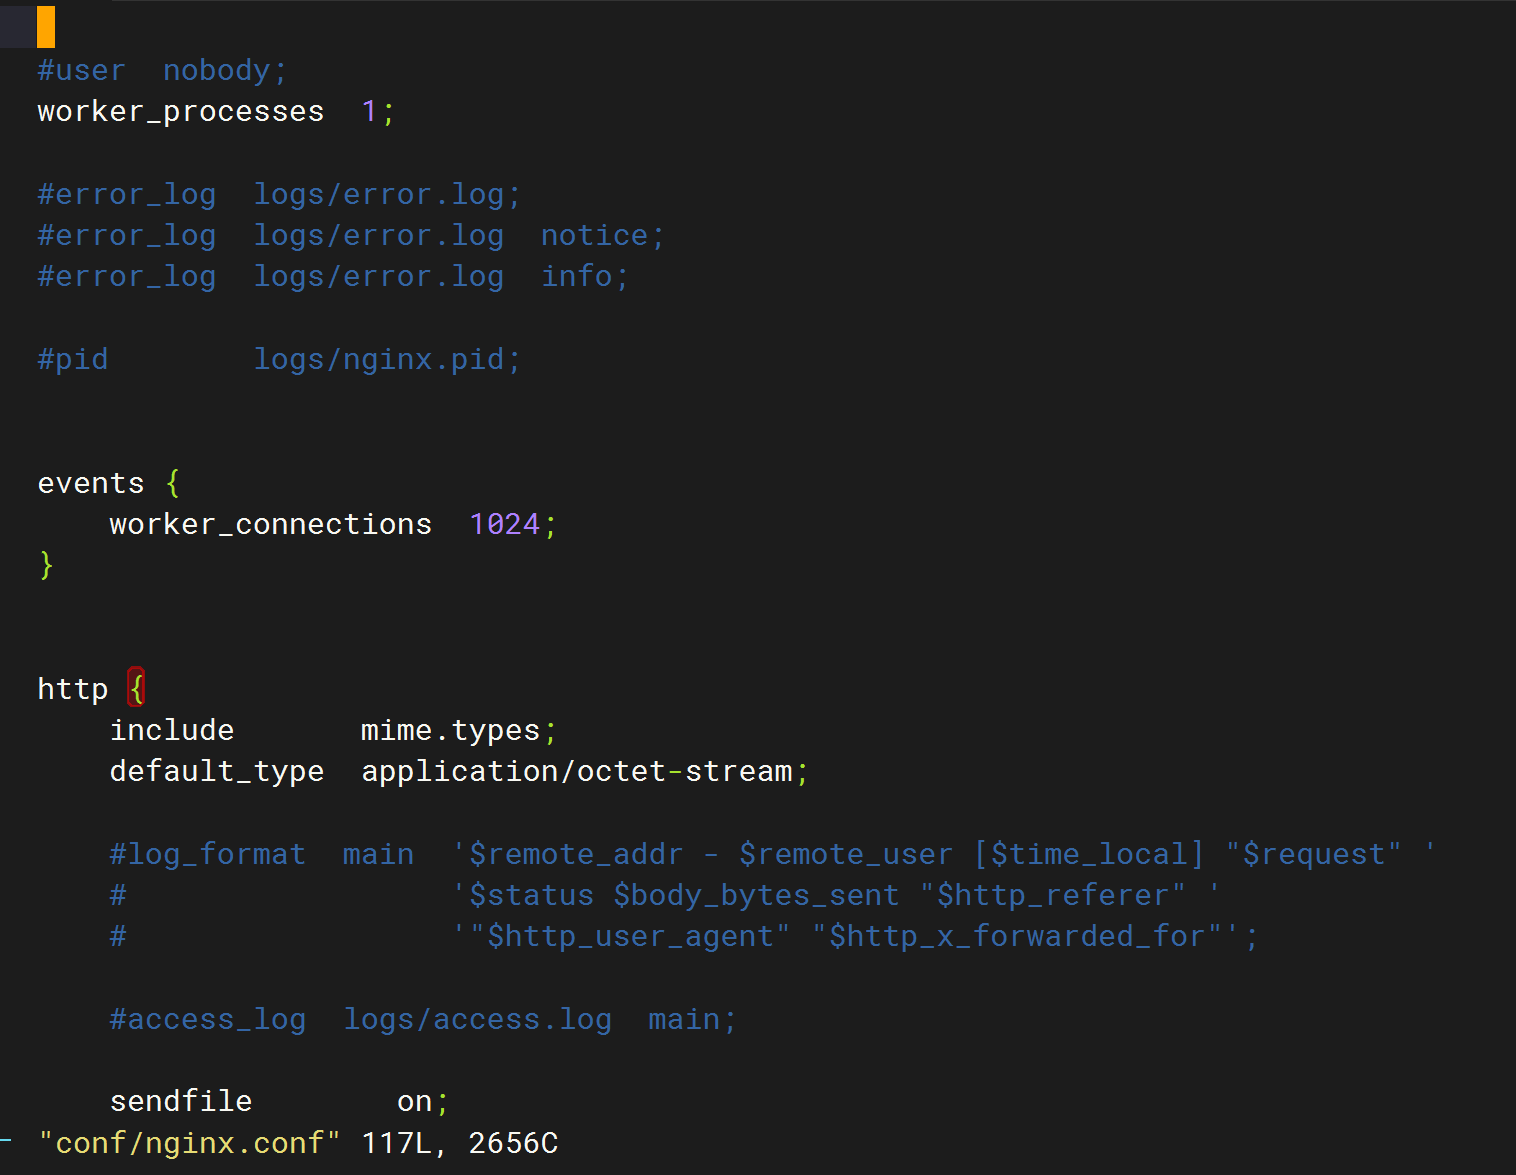Click on worker_processes directive
Screen dimensions: 1516x1175
(x=181, y=111)
